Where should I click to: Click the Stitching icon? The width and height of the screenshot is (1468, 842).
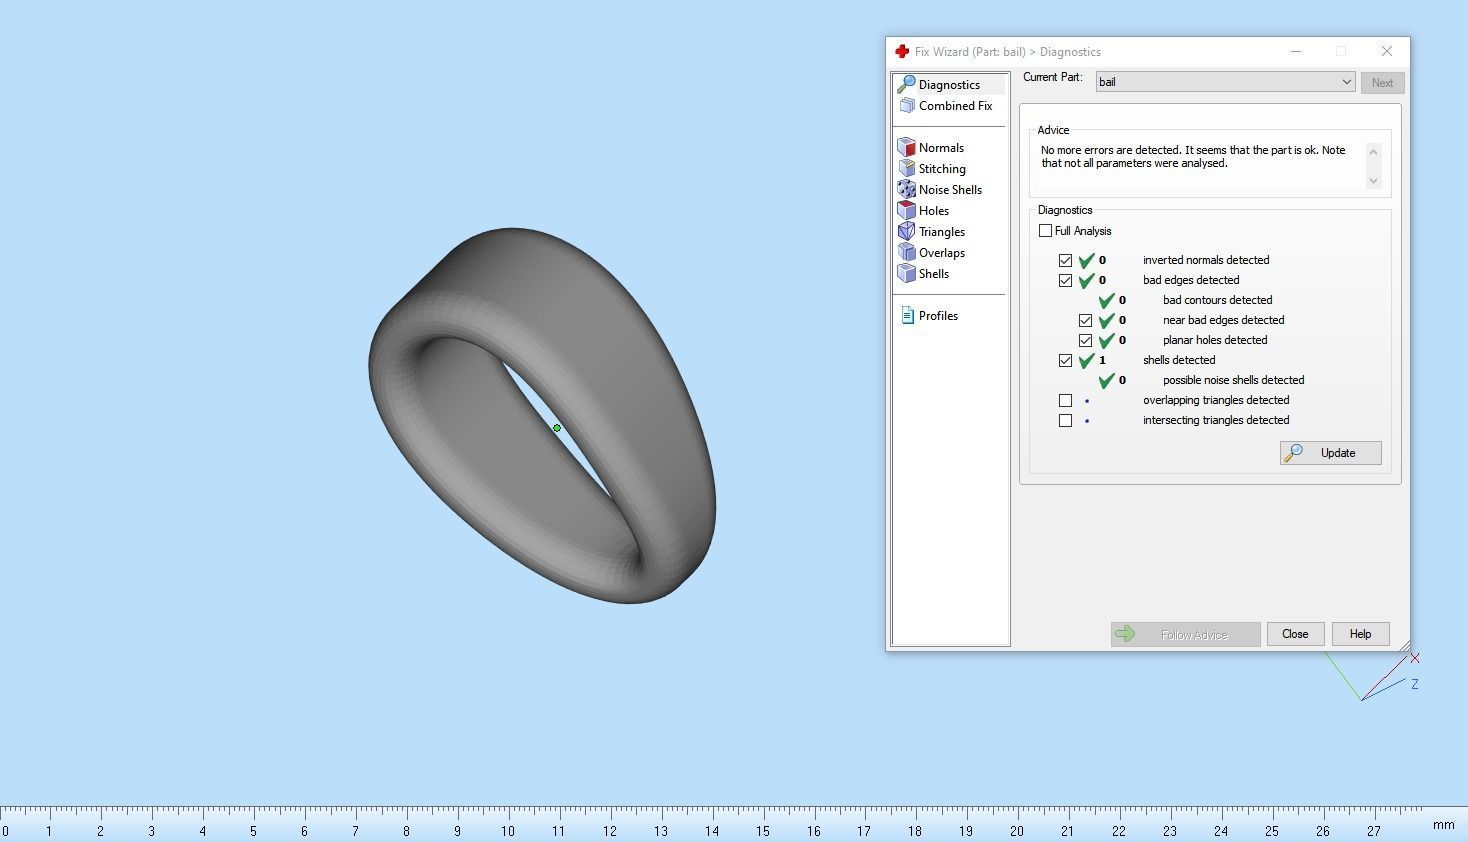[x=907, y=168]
